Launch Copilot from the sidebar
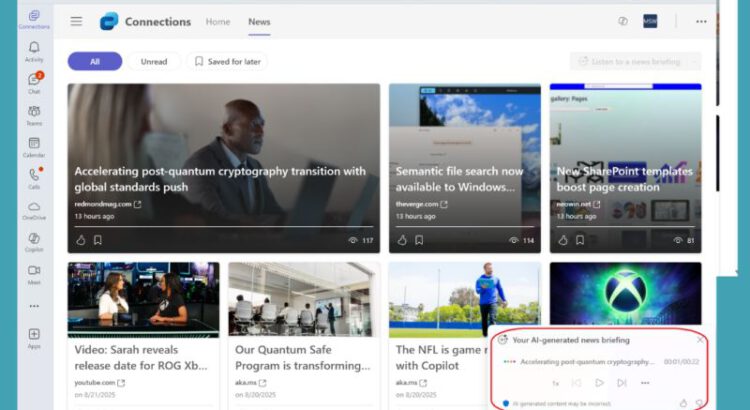 point(34,242)
